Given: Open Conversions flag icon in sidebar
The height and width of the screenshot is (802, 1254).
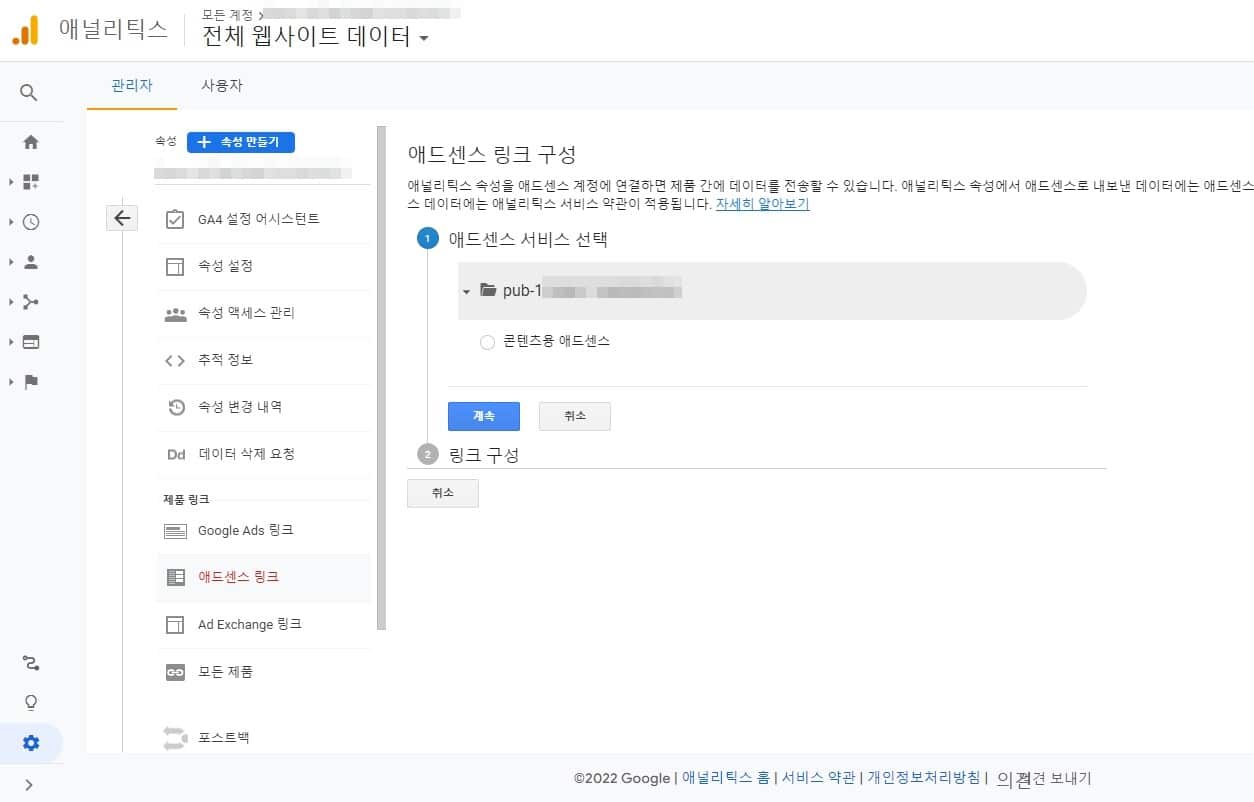Looking at the screenshot, I should point(31,382).
